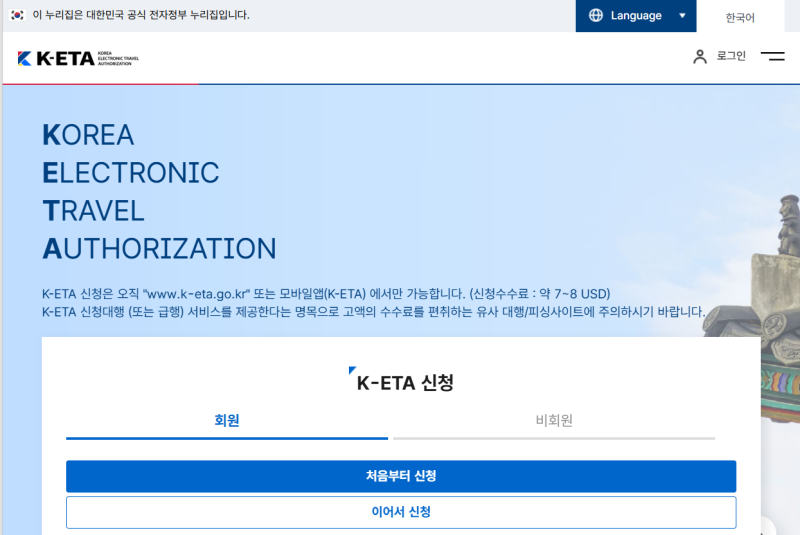Expand the Language dropdown arrow
This screenshot has height=535, width=800.
[x=682, y=16]
